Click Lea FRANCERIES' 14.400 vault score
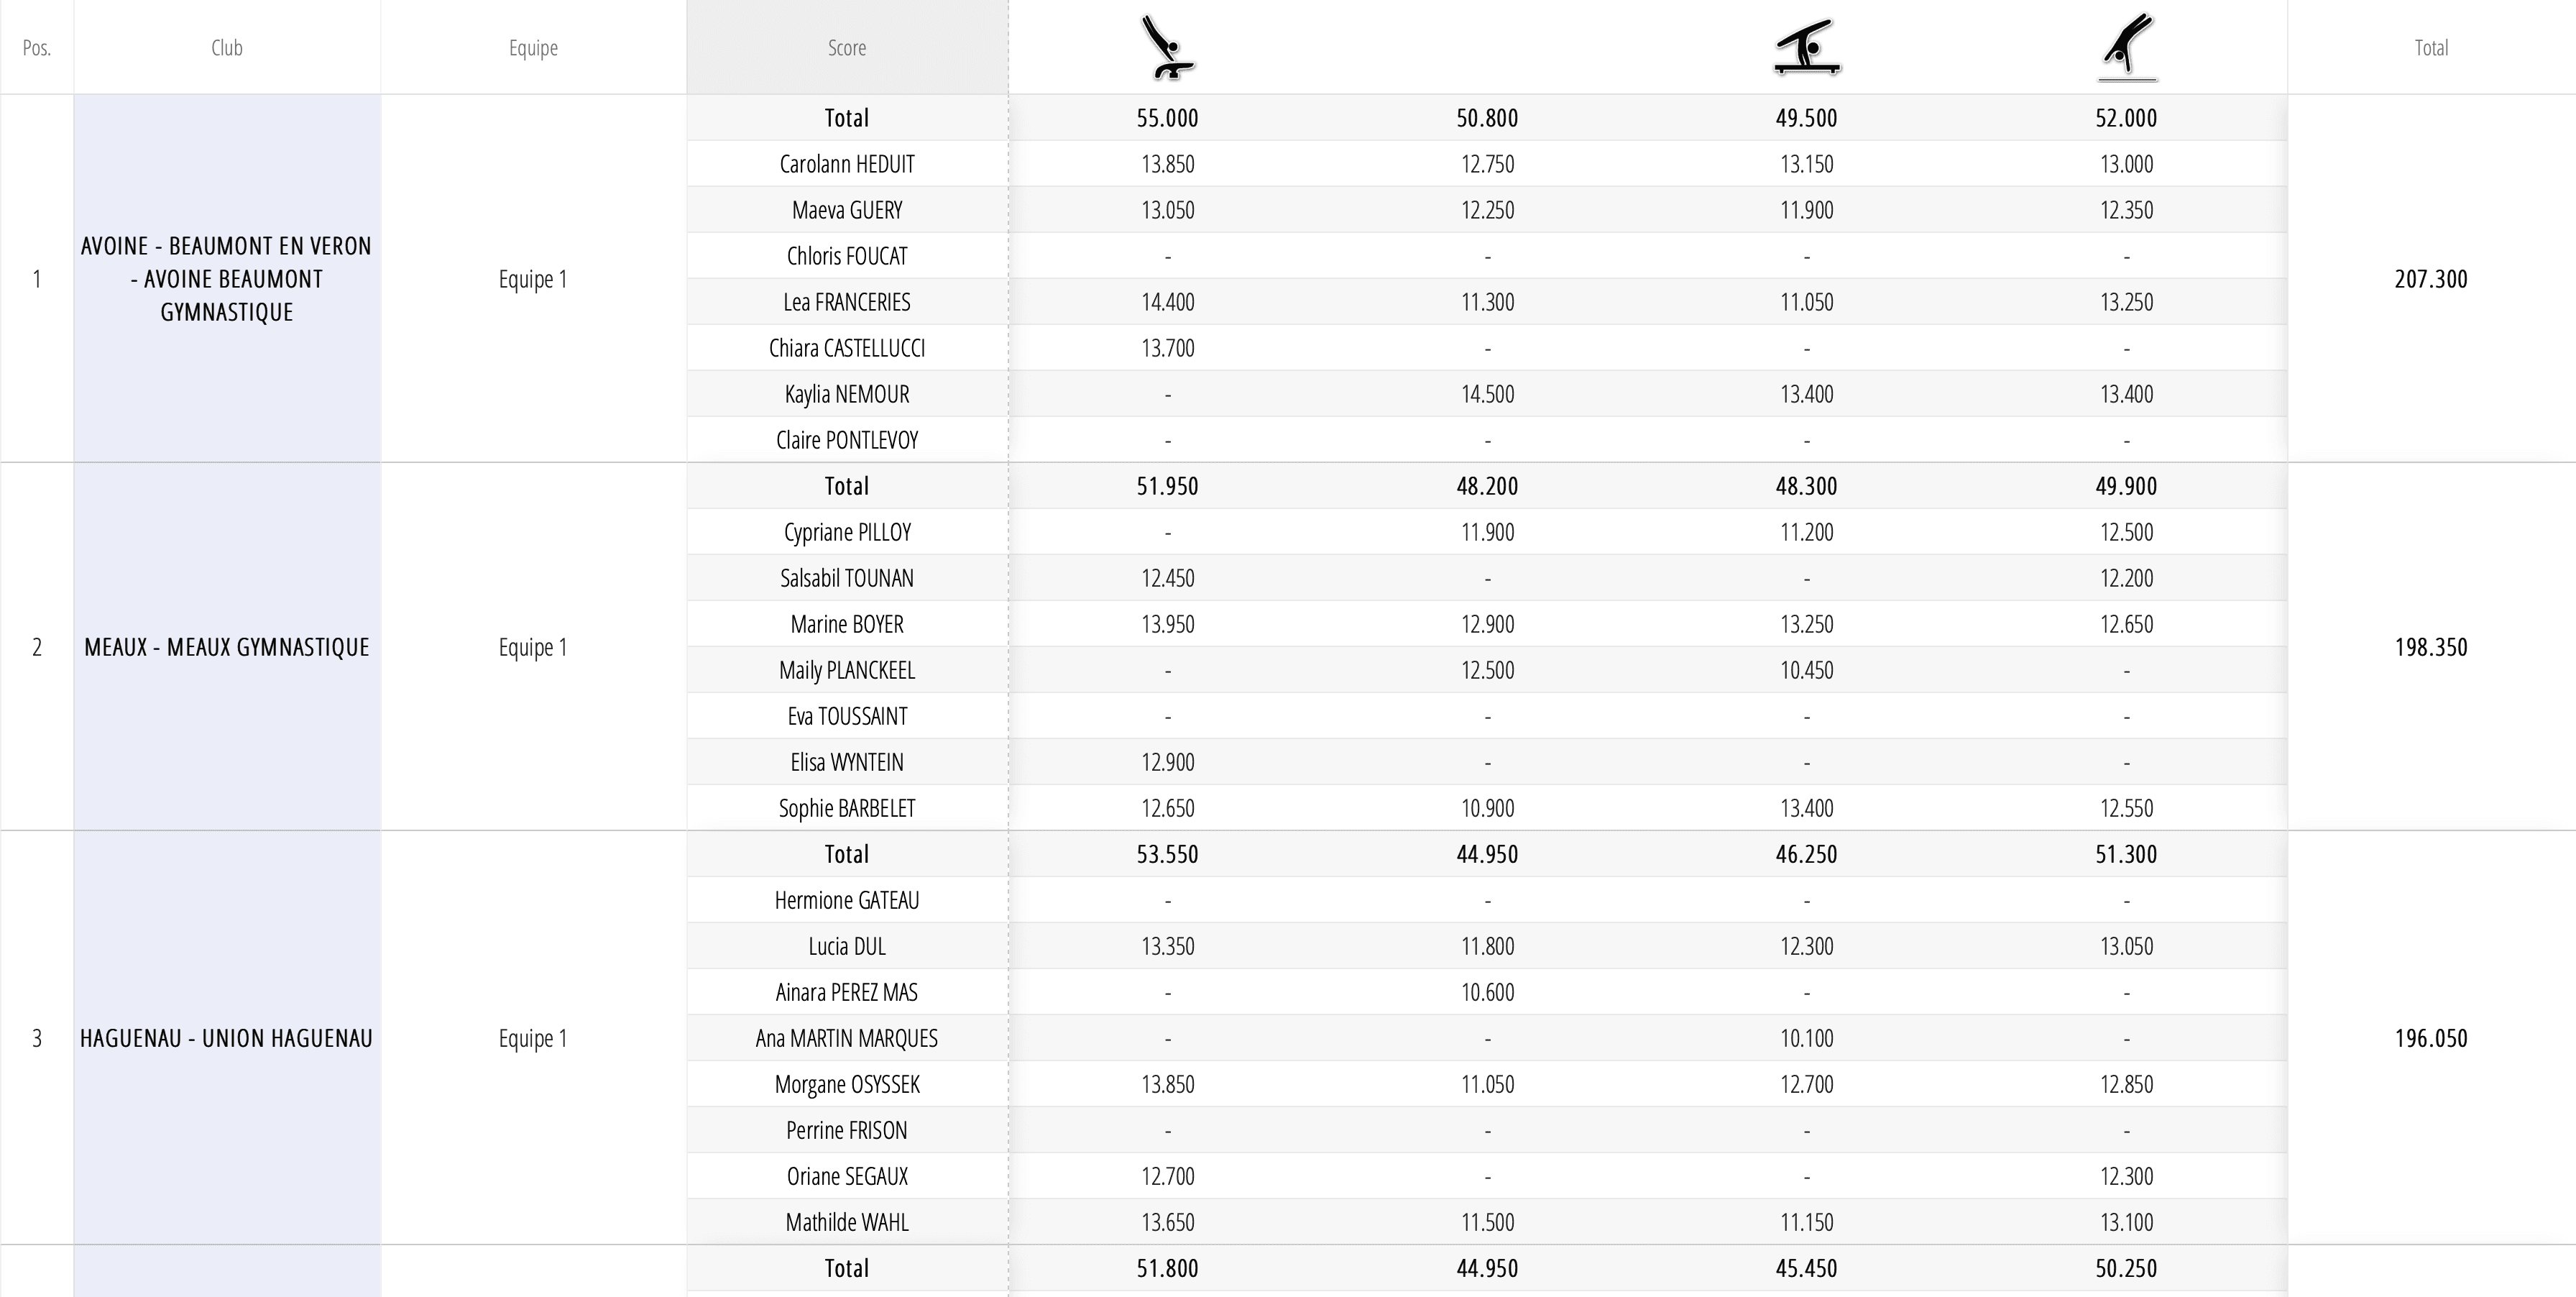 (x=1167, y=302)
